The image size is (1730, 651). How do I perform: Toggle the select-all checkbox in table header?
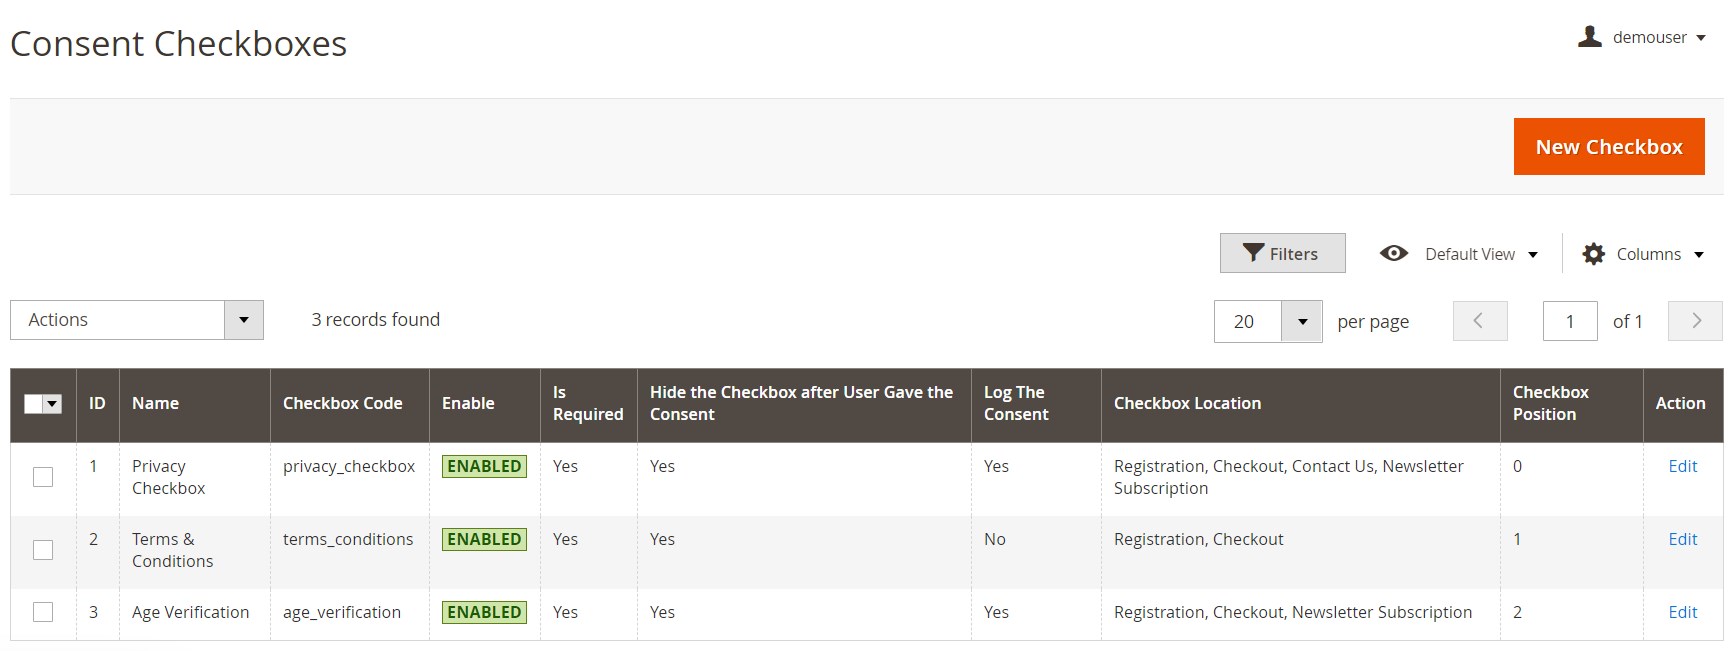33,403
